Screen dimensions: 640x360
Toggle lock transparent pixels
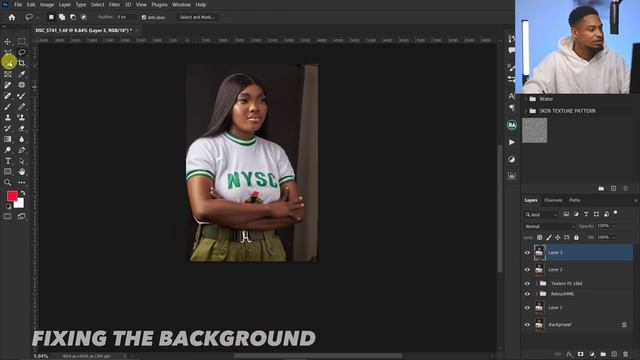pos(540,237)
